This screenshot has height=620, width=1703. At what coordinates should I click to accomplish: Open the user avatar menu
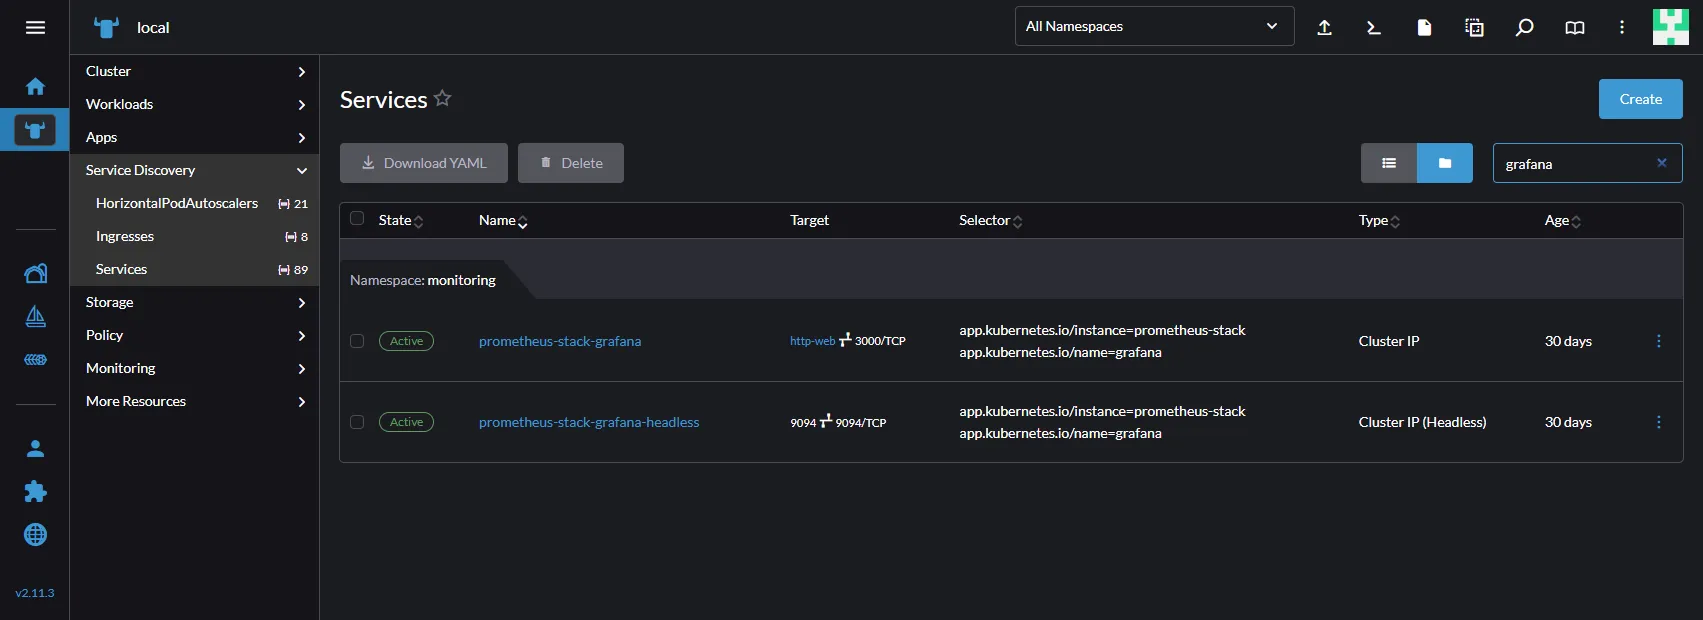point(1670,27)
